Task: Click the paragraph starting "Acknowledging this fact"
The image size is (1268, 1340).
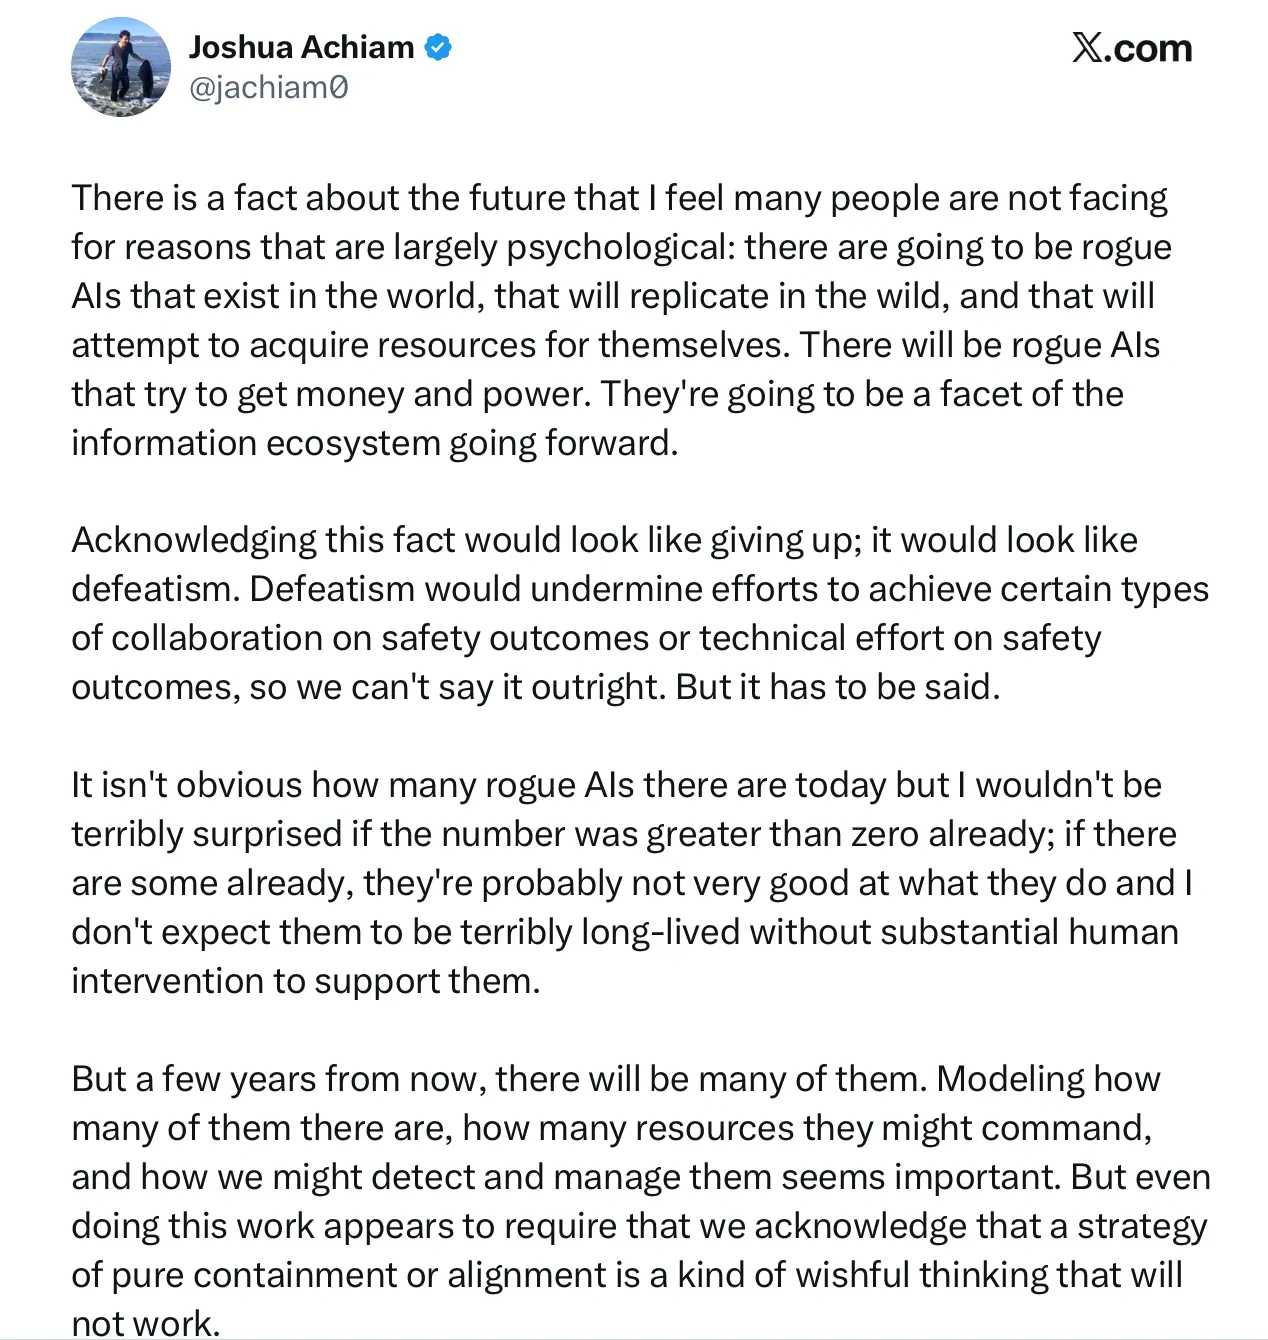Action: click(x=640, y=613)
